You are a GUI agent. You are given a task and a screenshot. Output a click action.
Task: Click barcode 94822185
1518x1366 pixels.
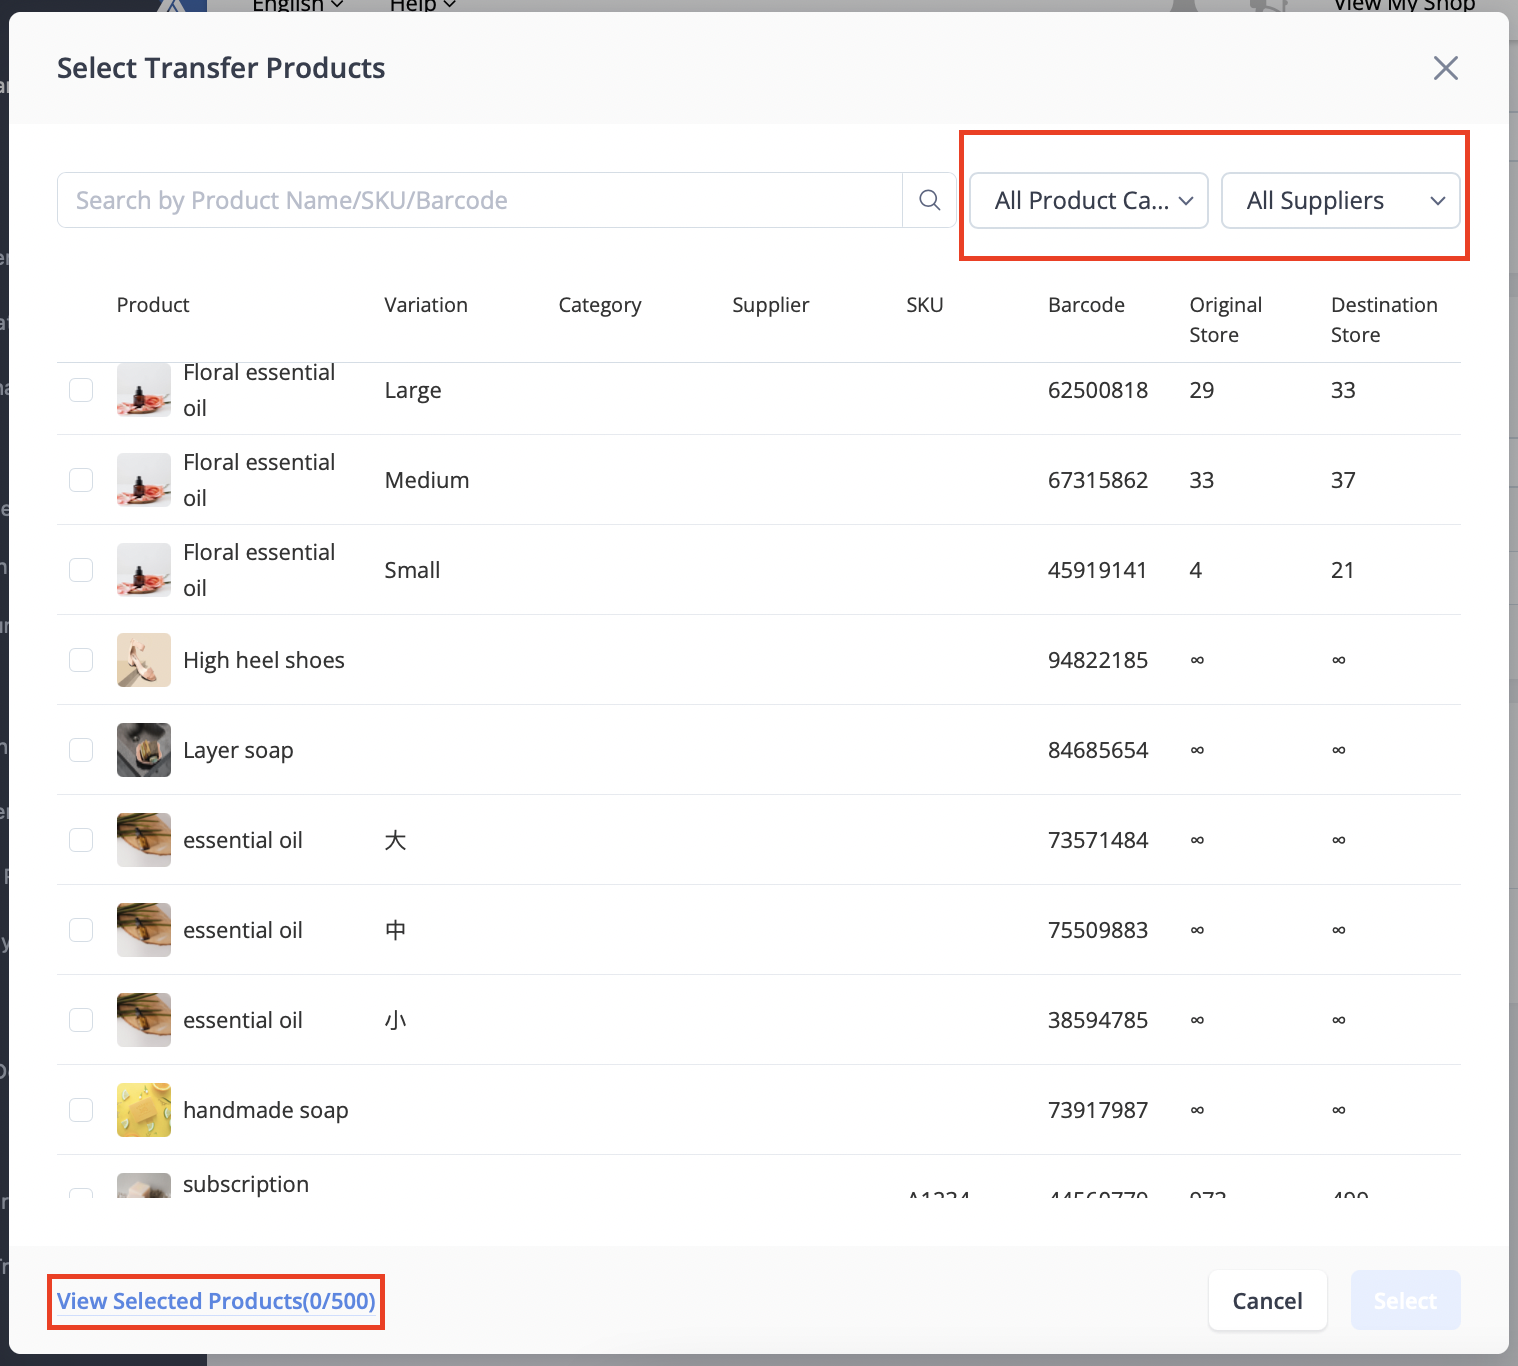tap(1098, 660)
